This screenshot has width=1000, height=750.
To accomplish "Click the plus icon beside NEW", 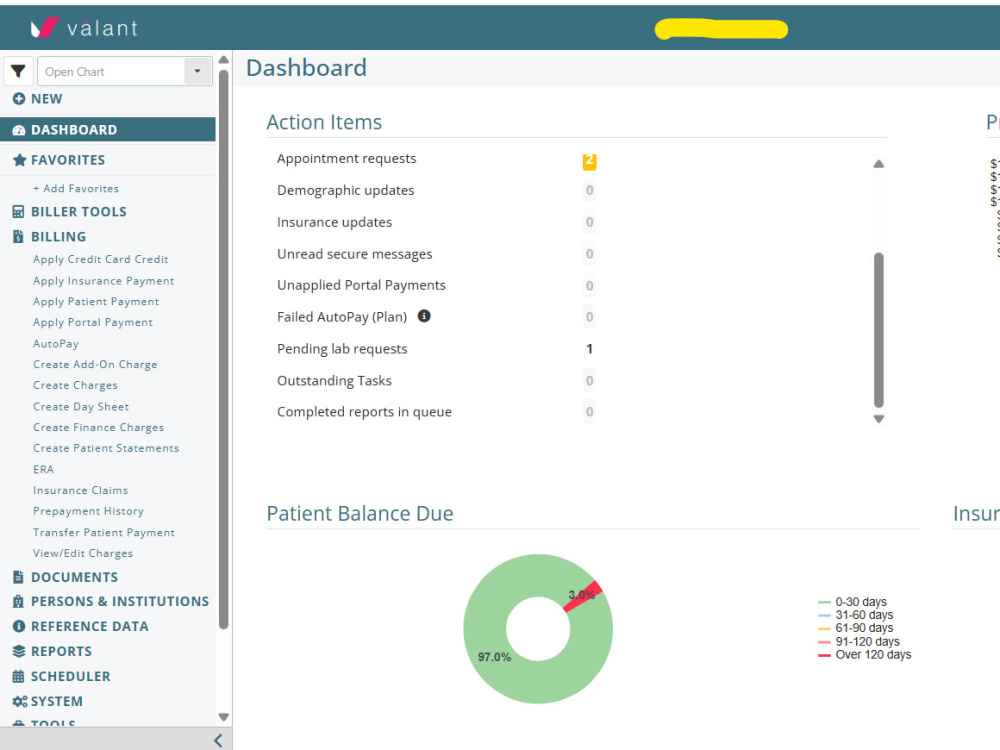I will coord(18,99).
